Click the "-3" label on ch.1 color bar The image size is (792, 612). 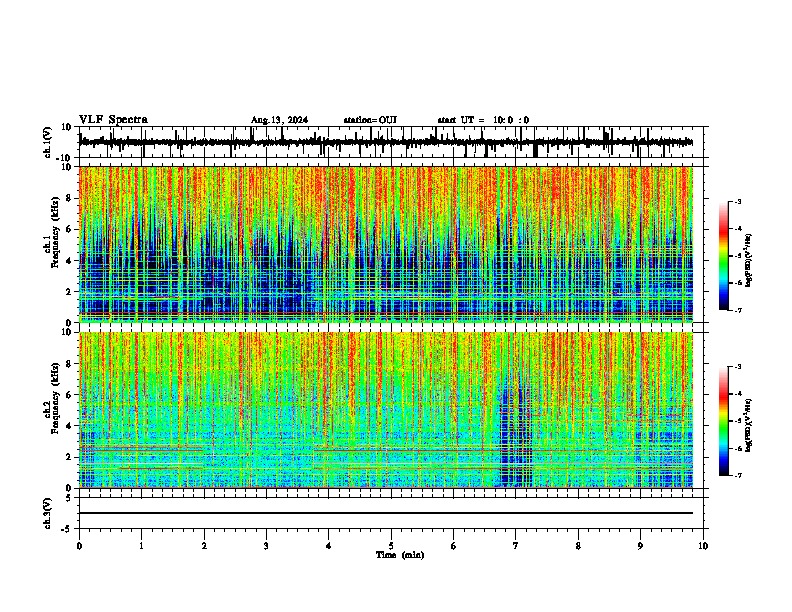738,202
